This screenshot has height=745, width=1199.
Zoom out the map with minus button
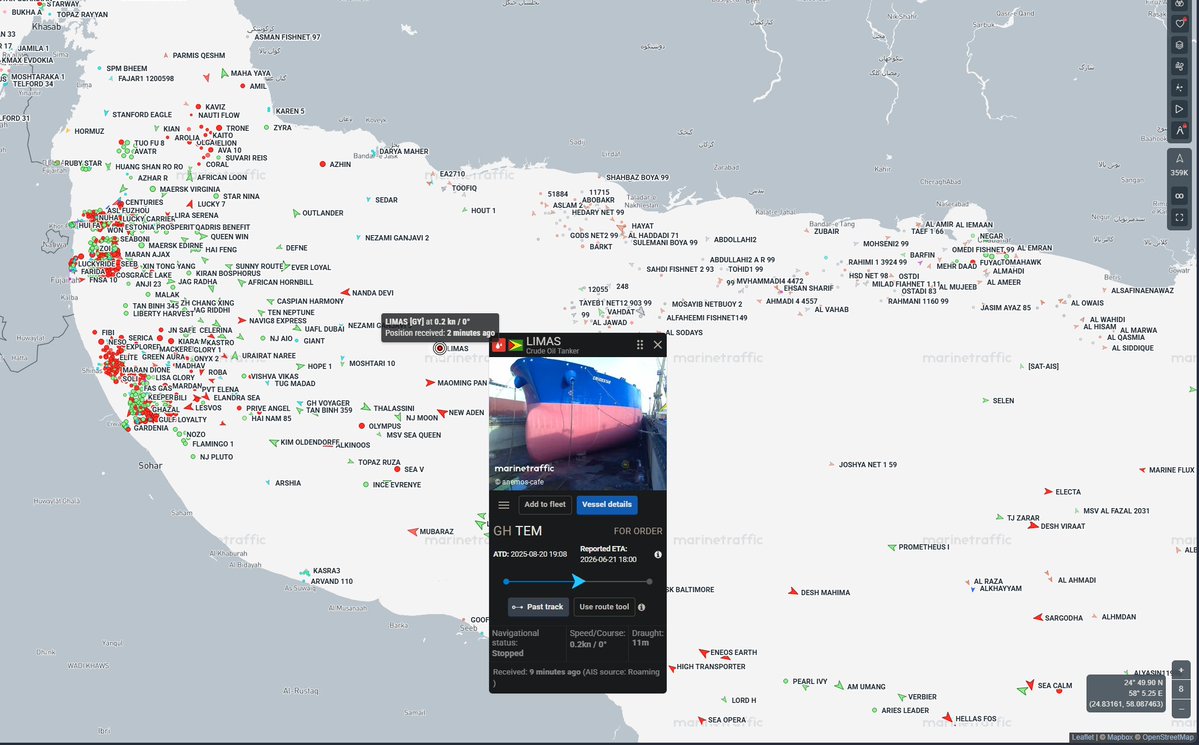point(1181,709)
